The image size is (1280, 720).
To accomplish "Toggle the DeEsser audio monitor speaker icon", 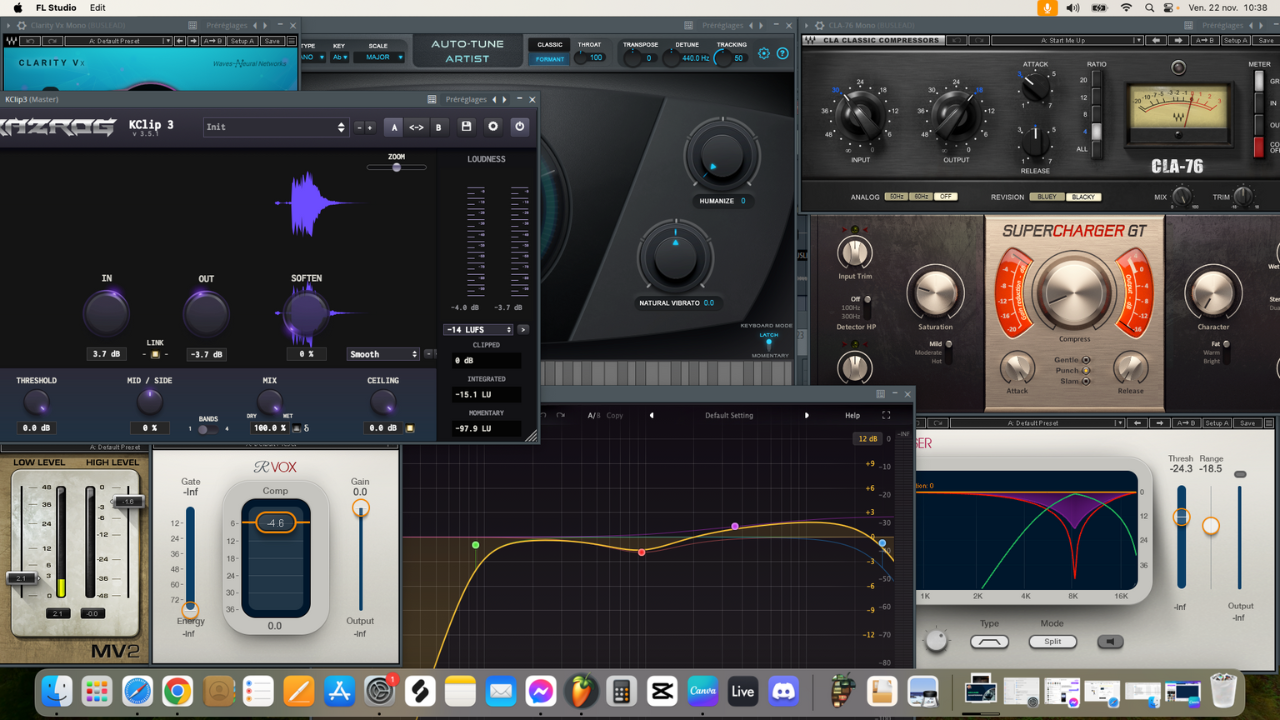I will click(1110, 642).
